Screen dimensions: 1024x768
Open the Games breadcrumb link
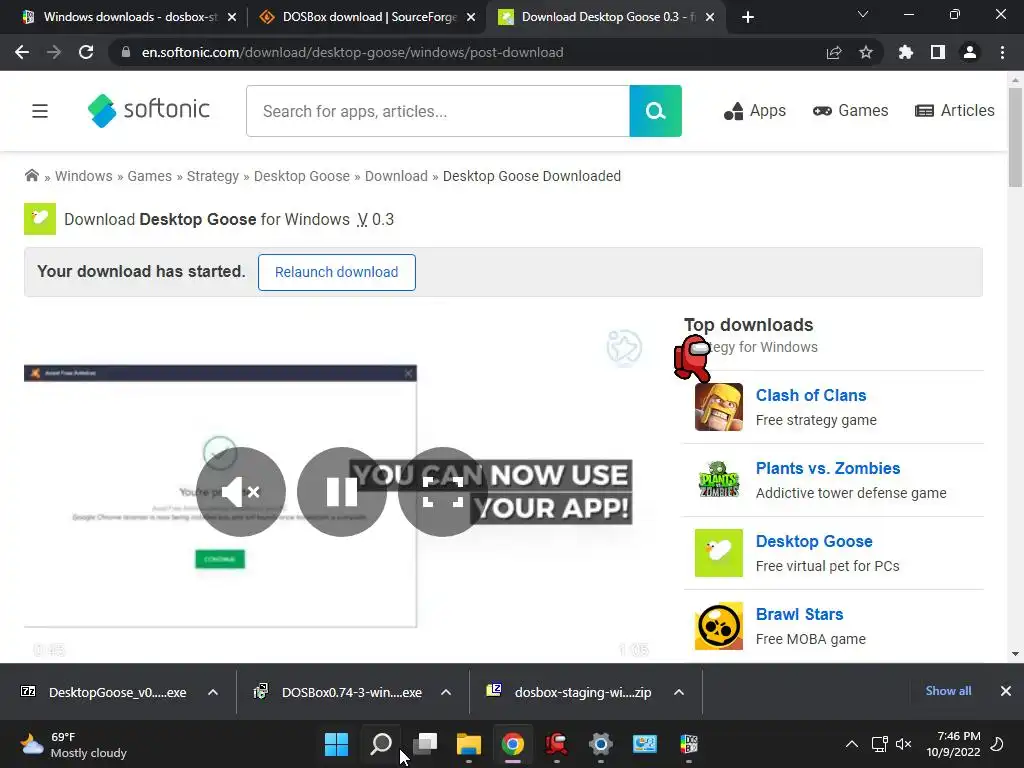pyautogui.click(x=150, y=176)
